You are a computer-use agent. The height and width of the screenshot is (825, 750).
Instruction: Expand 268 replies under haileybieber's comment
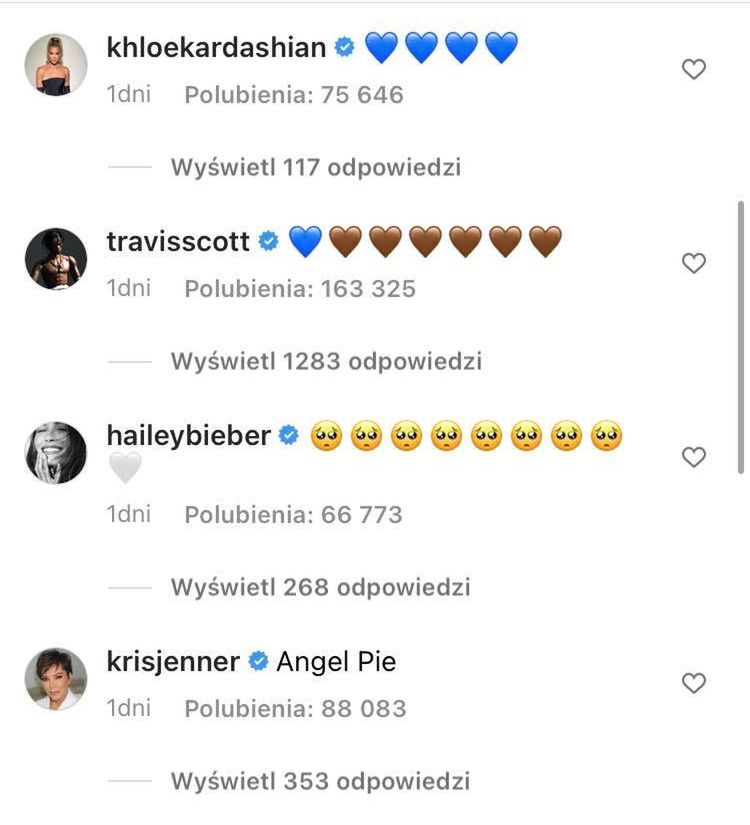pos(320,587)
